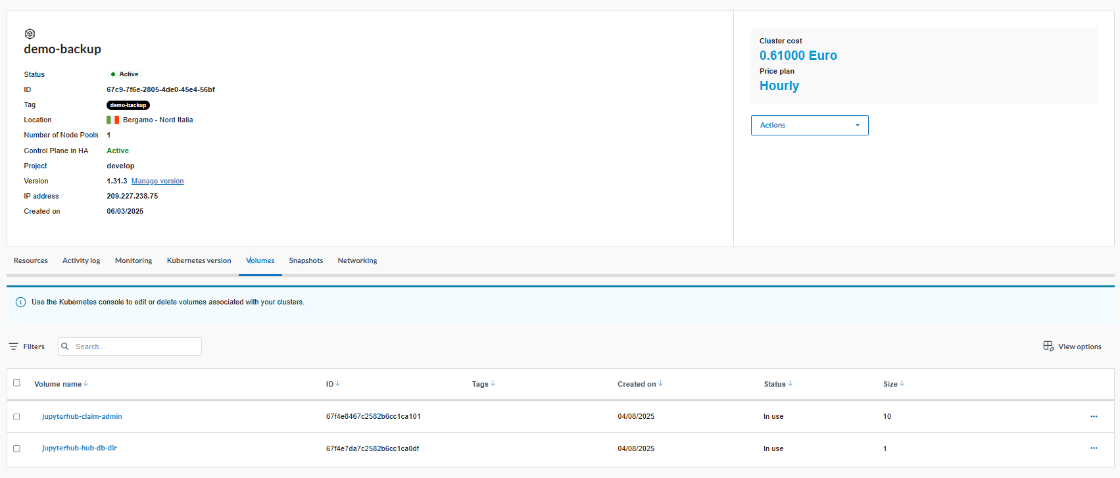Sort the table by the Created on column
This screenshot has width=1120, height=478.
click(640, 383)
